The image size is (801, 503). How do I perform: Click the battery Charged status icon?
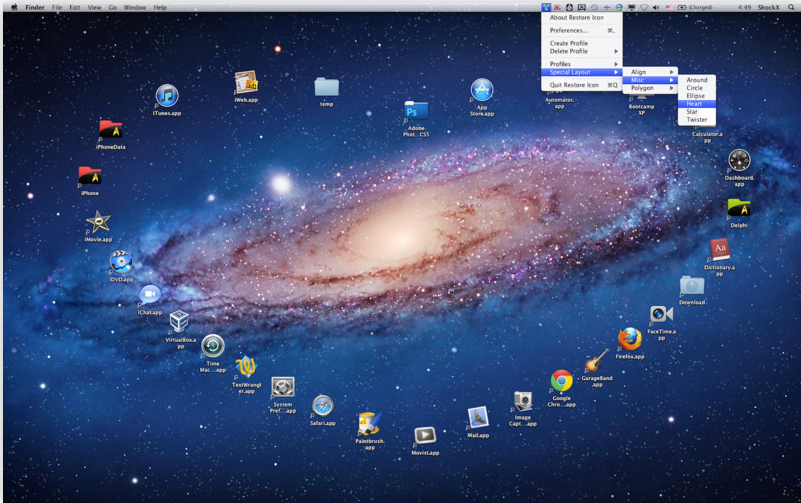[695, 7]
